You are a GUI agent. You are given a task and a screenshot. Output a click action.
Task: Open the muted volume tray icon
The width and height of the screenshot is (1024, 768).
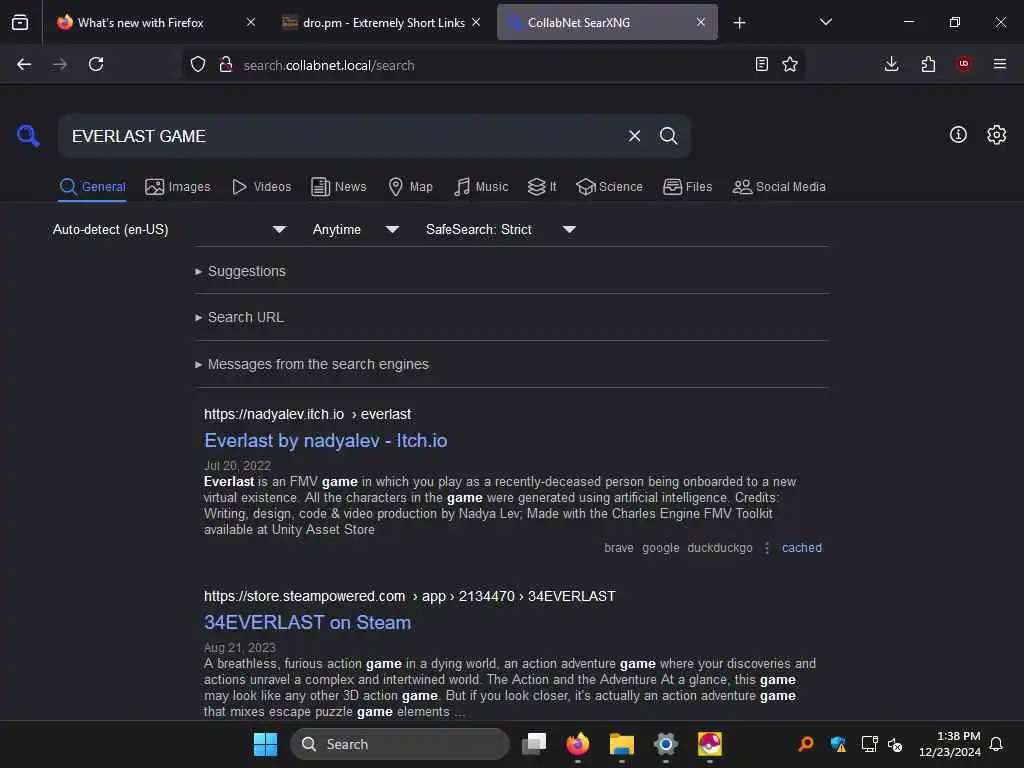point(895,744)
